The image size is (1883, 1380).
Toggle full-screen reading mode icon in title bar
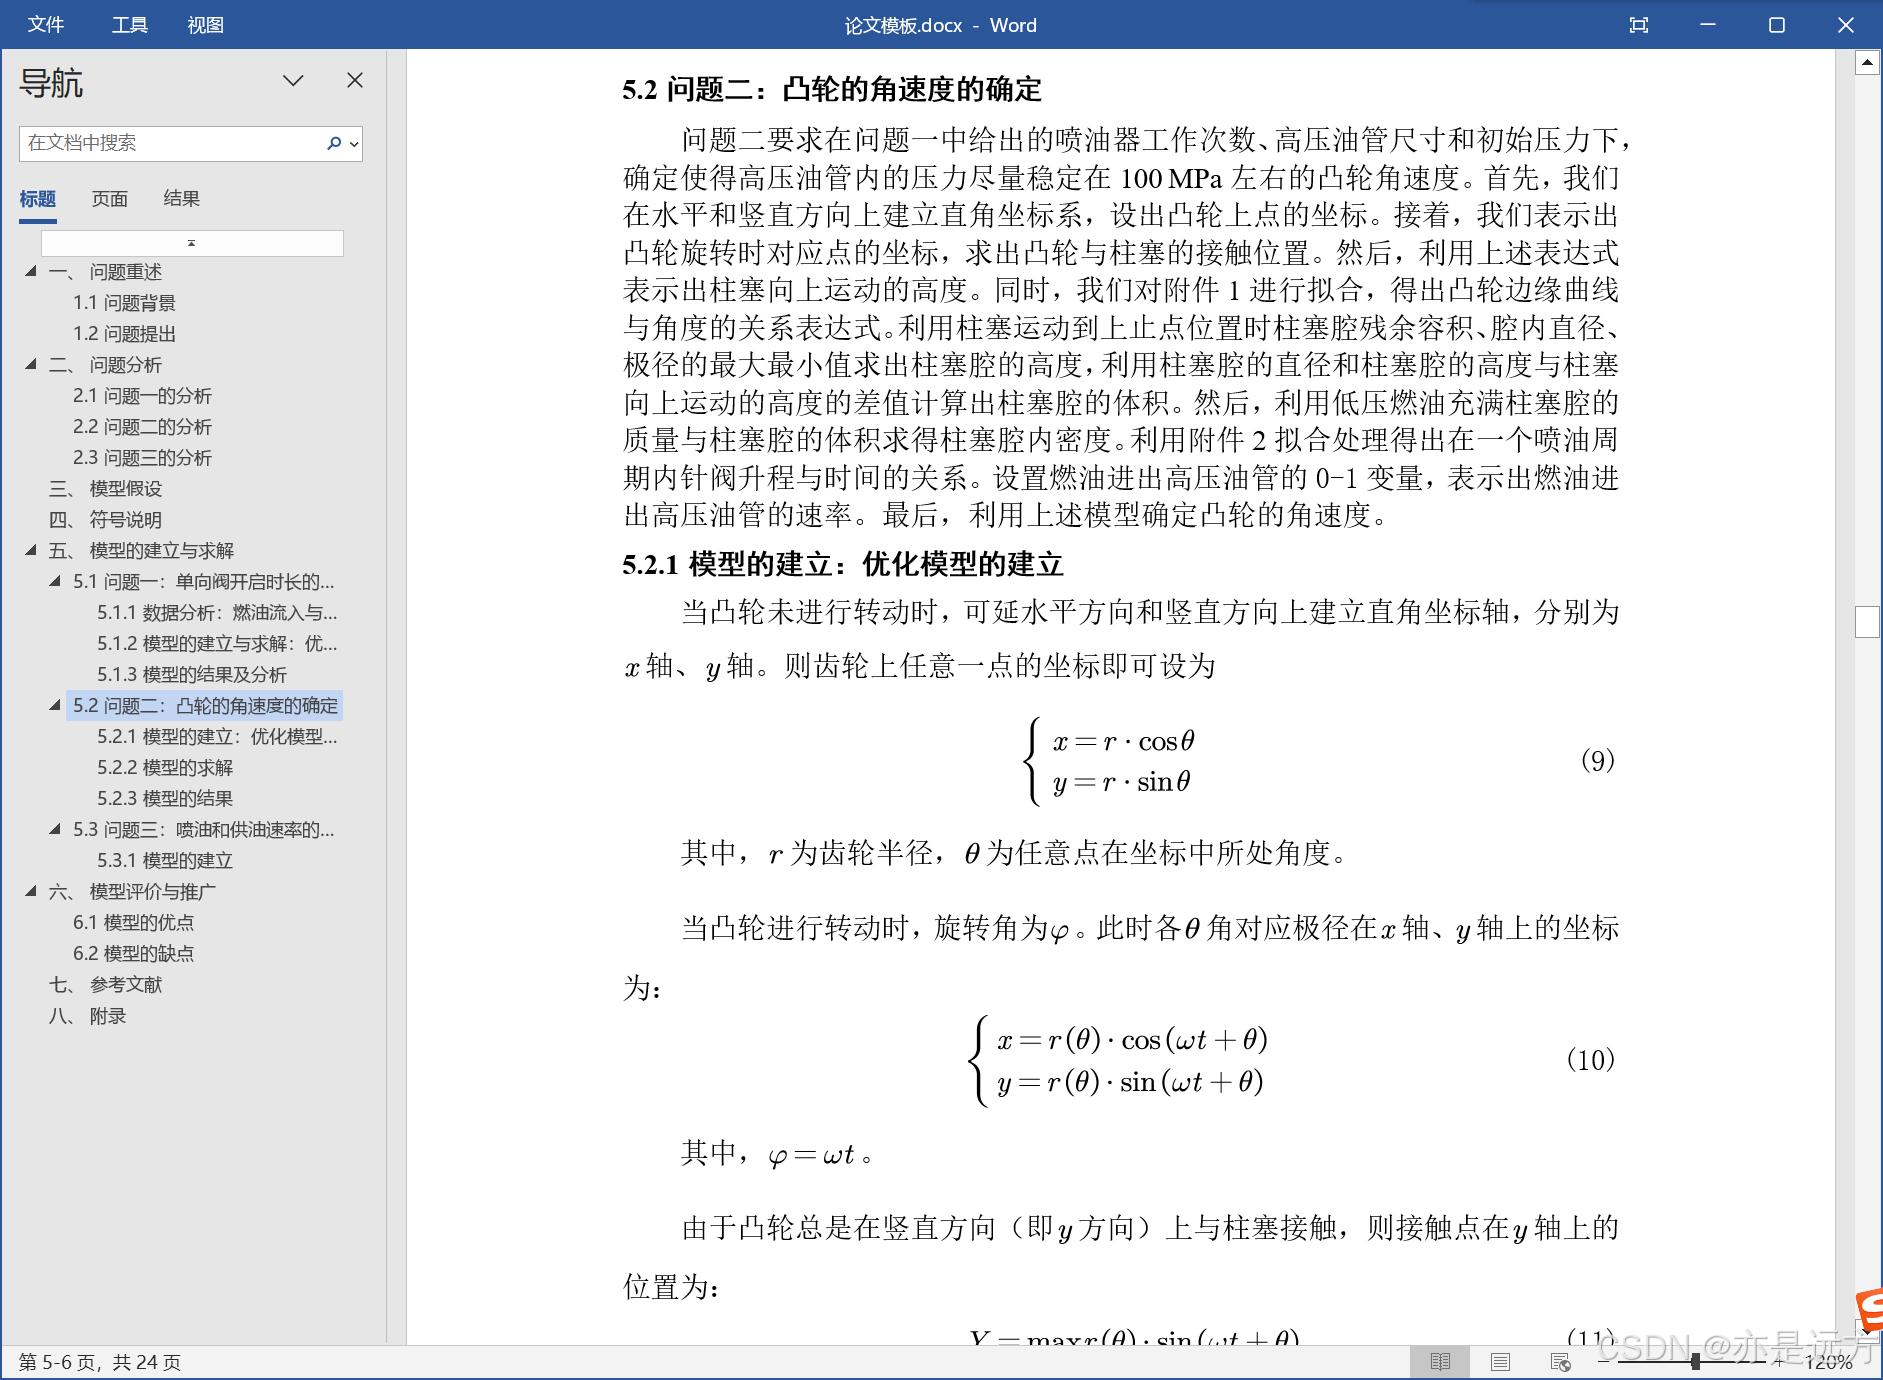(1638, 25)
